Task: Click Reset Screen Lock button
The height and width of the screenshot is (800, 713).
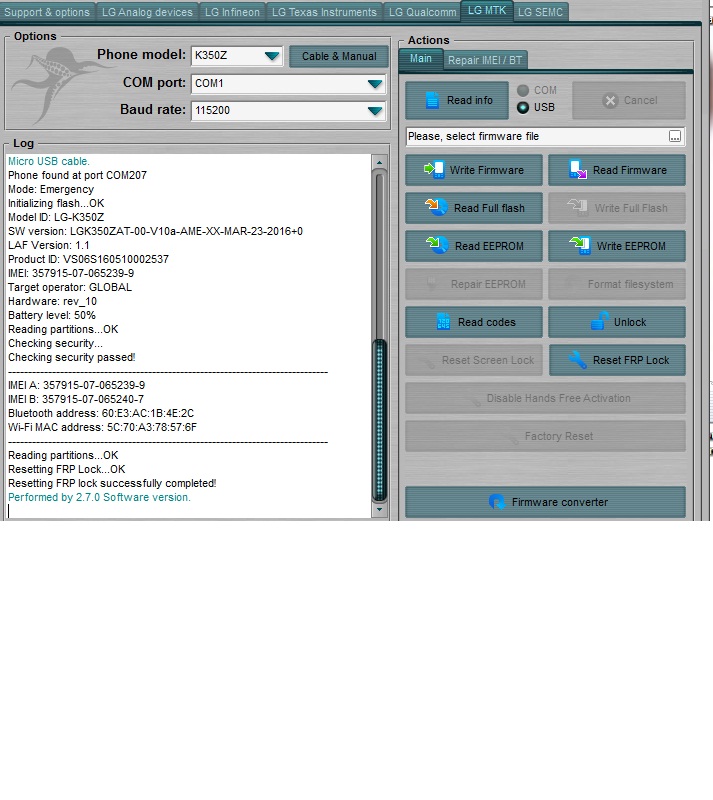Action: (x=474, y=360)
